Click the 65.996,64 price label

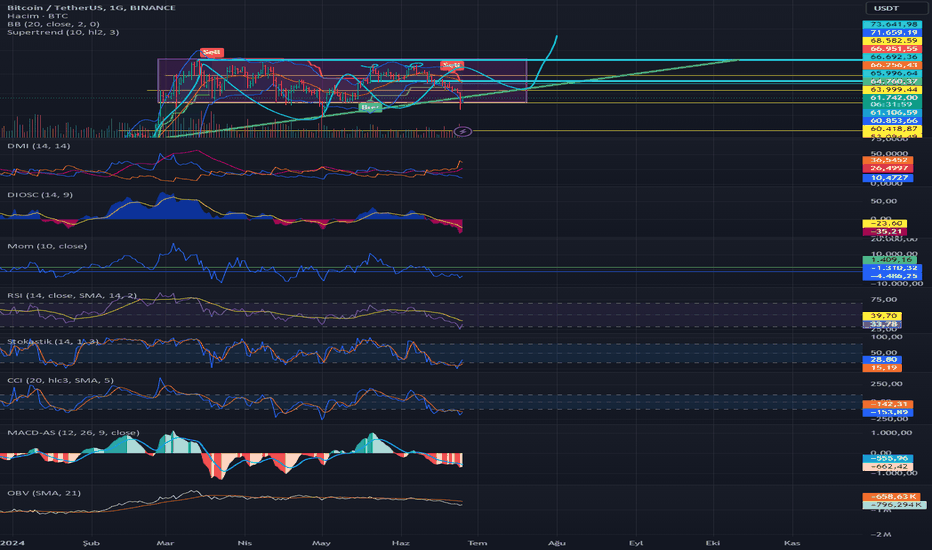point(892,73)
